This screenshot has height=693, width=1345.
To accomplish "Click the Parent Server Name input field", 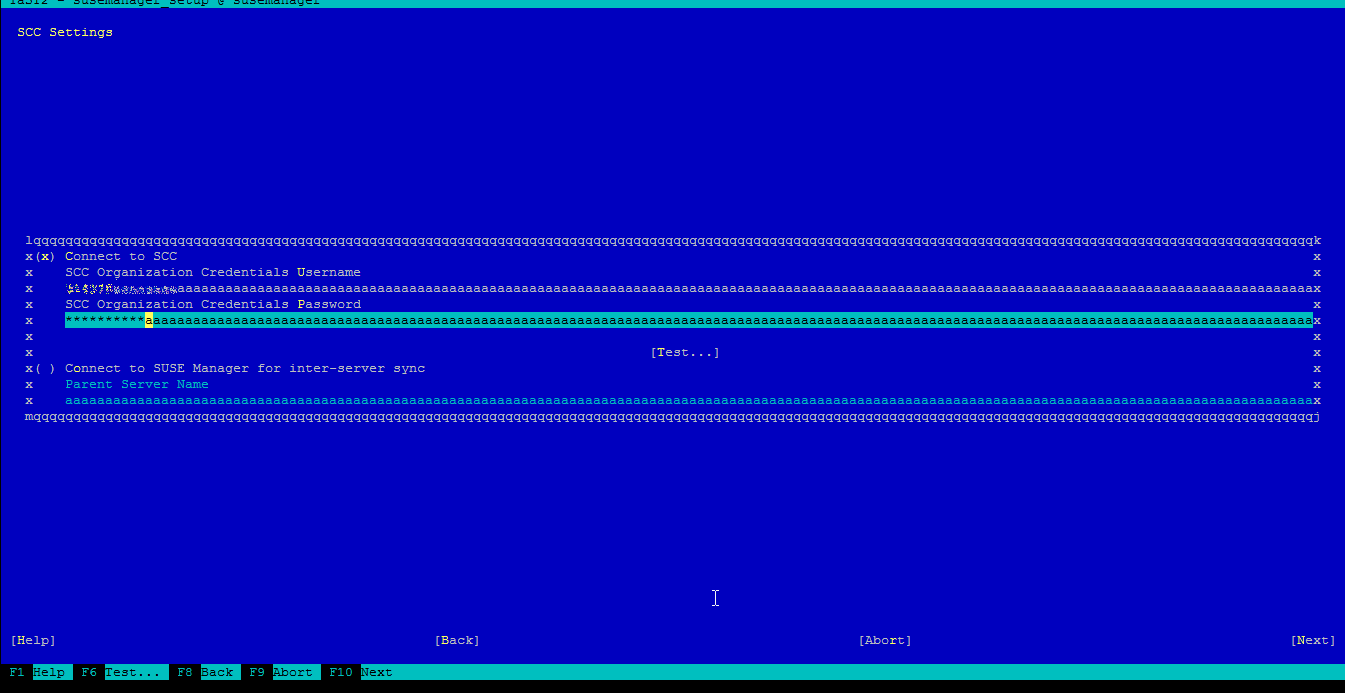I will (x=688, y=401).
